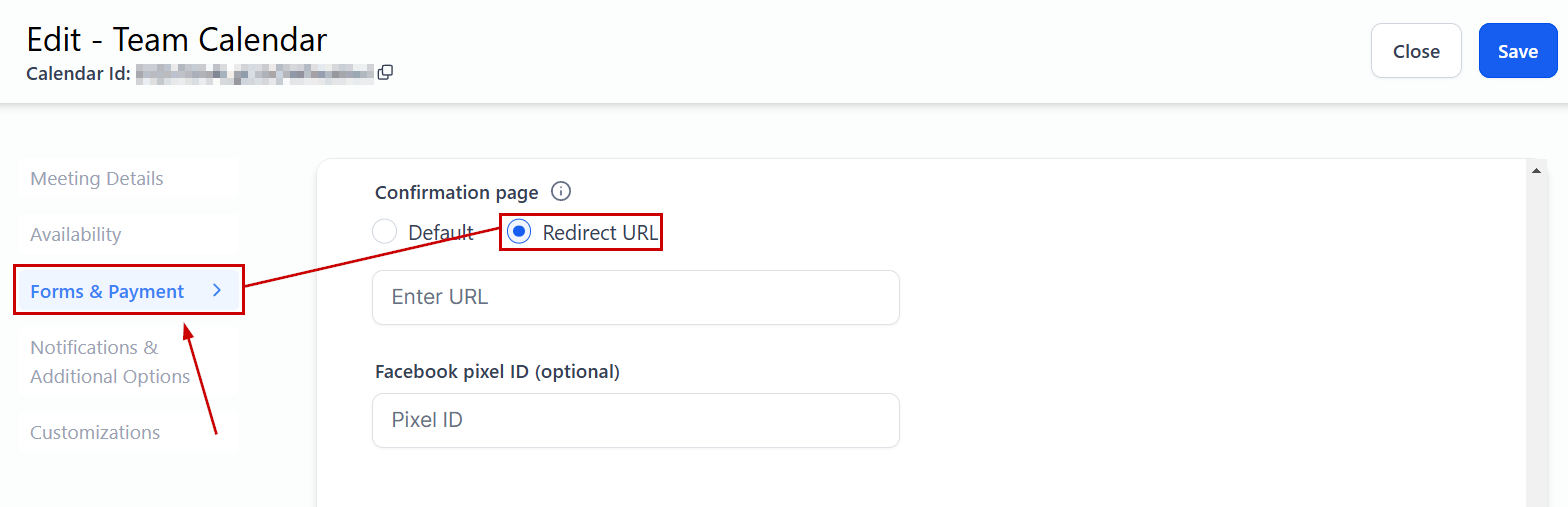Click the 'Redirect URL' label text

click(600, 232)
